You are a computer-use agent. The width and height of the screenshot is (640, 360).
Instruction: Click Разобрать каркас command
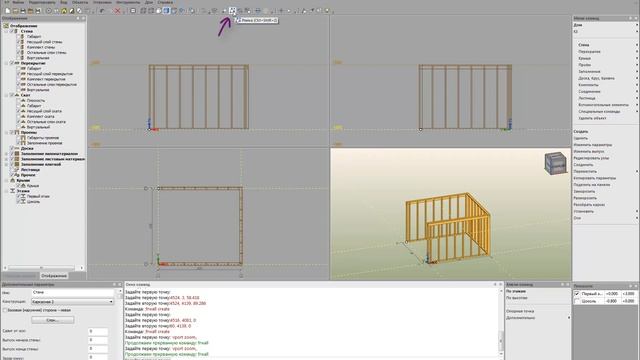(x=589, y=205)
